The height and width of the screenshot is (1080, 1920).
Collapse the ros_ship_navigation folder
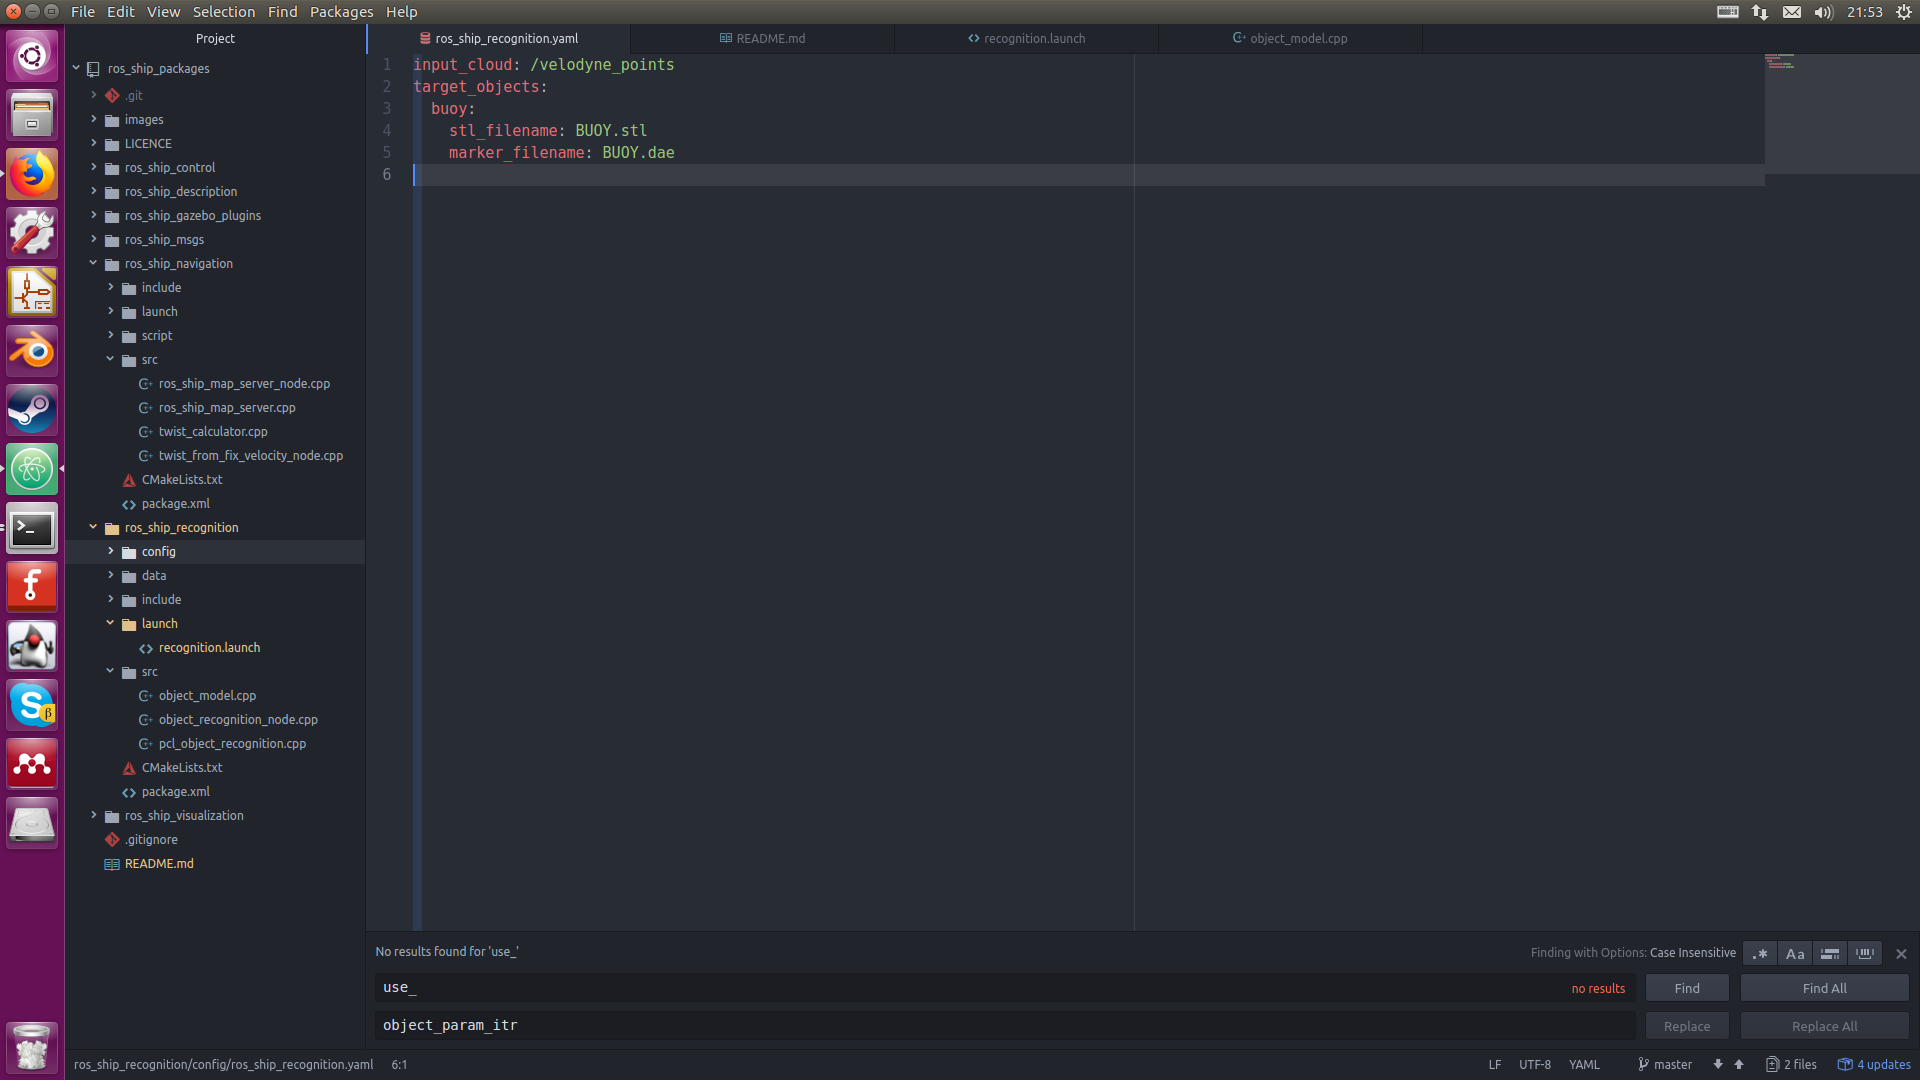(93, 263)
